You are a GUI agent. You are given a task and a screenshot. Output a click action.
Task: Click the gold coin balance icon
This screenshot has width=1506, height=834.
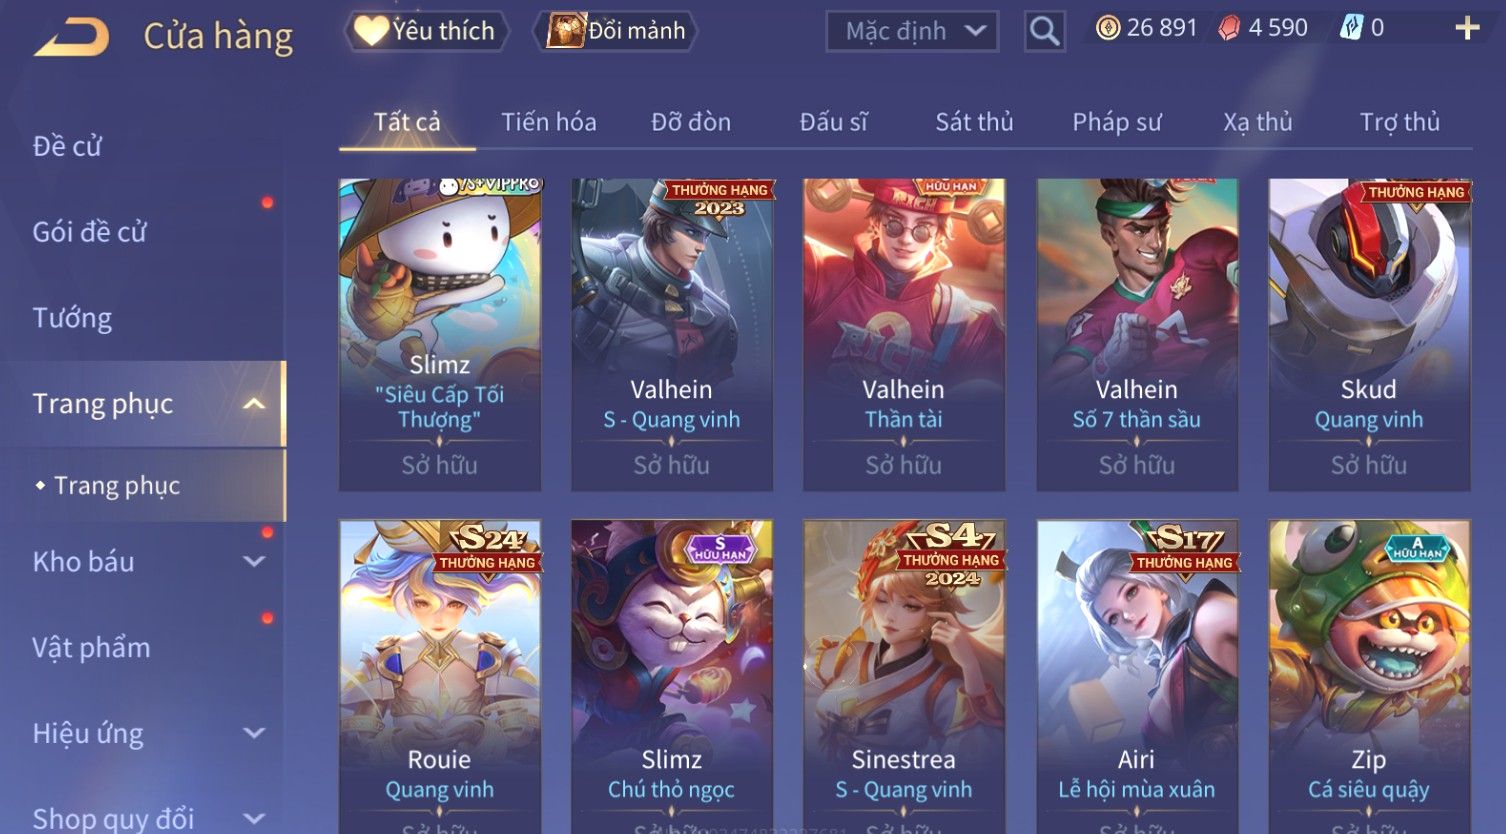pos(1107,28)
